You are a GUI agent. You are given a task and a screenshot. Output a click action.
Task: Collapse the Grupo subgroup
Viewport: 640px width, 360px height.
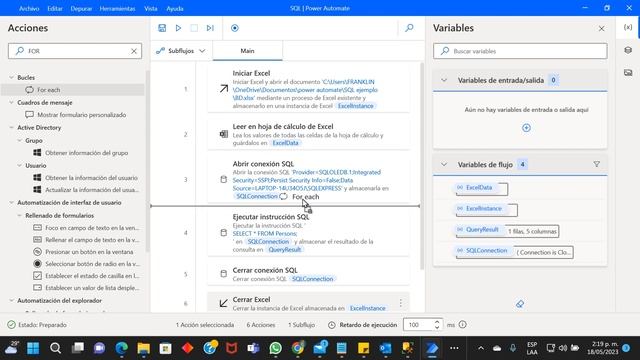pyautogui.click(x=20, y=140)
